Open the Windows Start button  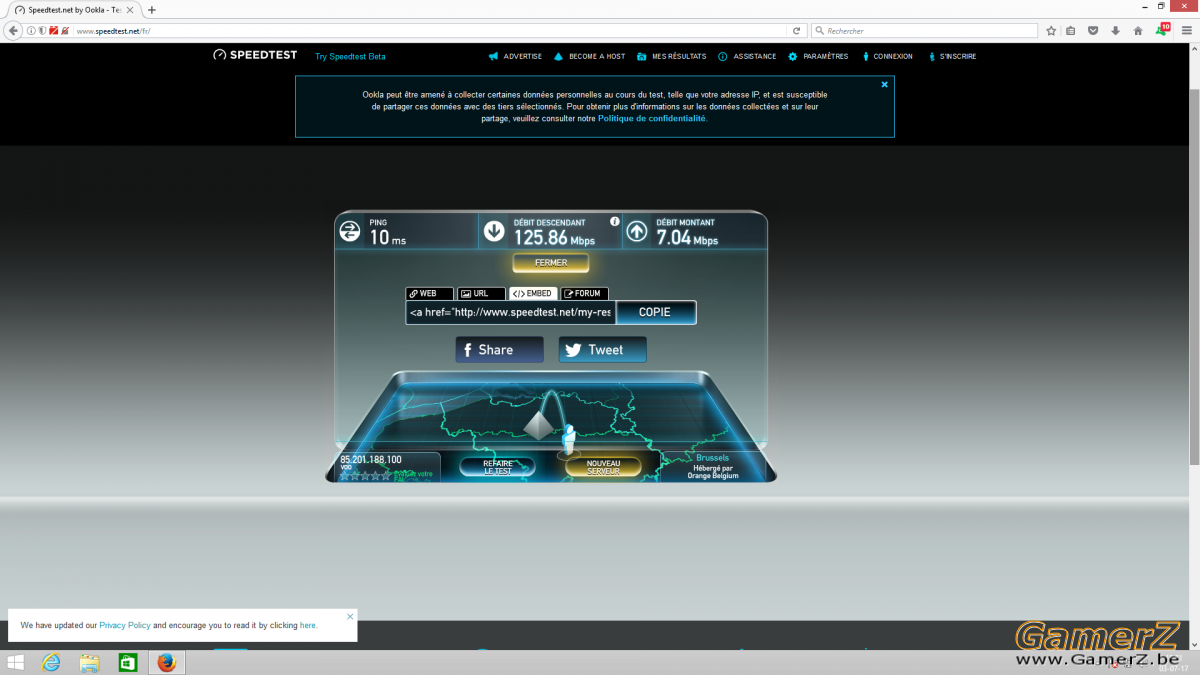click(16, 662)
